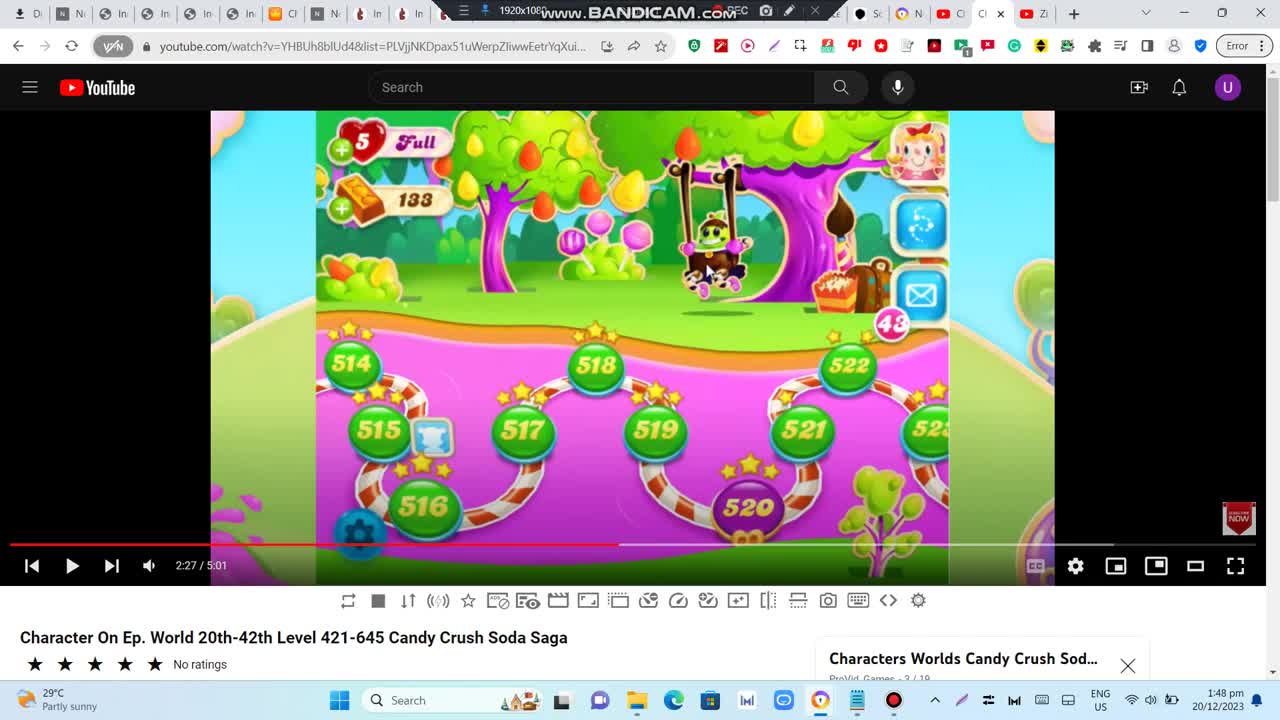Viewport: 1280px width, 720px height.
Task: Expand the tab search dropdown arrow
Action: [x=1146, y=13]
